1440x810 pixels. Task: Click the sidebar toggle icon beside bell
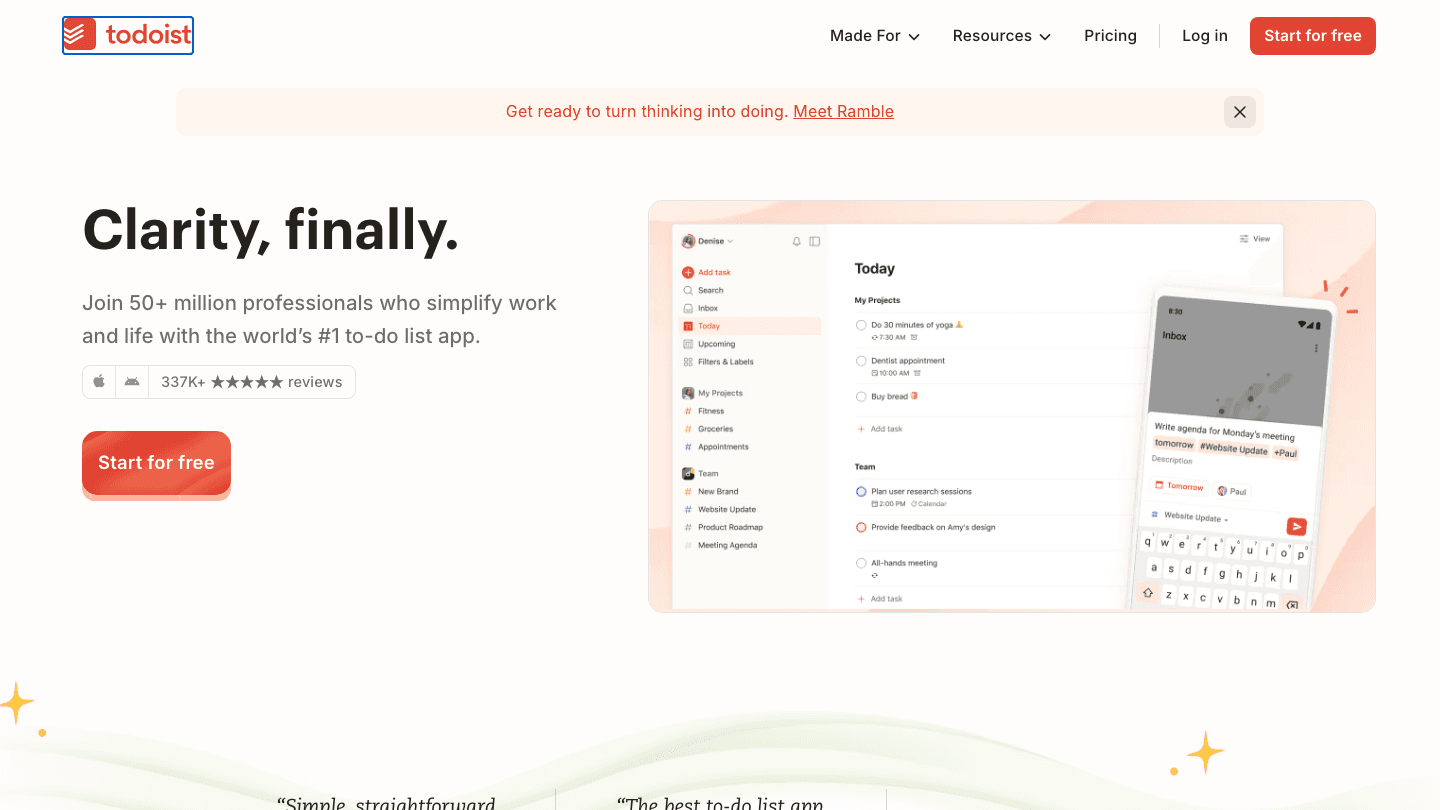pos(815,241)
